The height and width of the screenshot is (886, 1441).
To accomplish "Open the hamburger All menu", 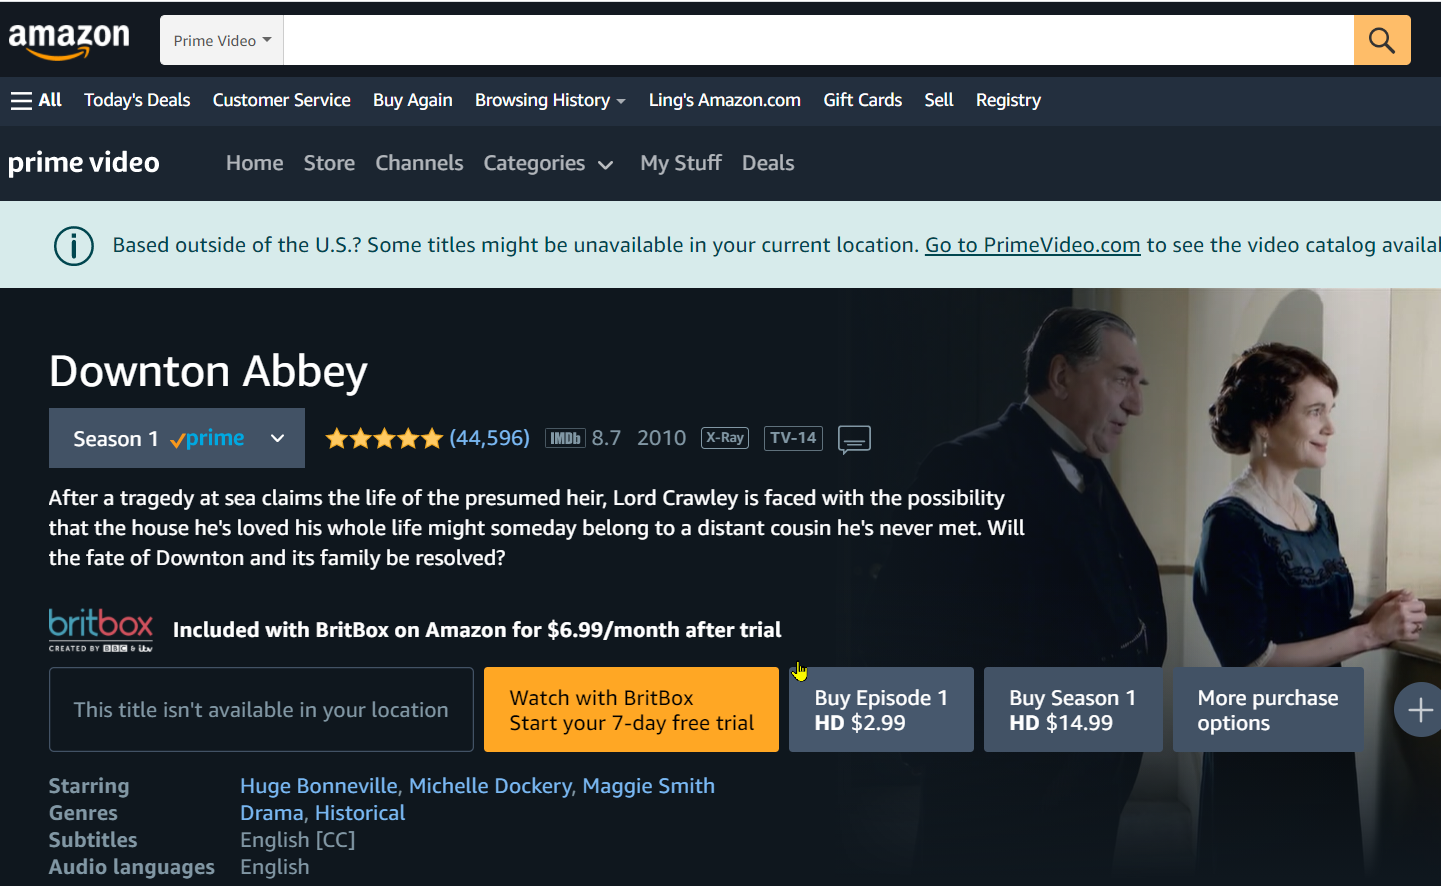I will [36, 100].
